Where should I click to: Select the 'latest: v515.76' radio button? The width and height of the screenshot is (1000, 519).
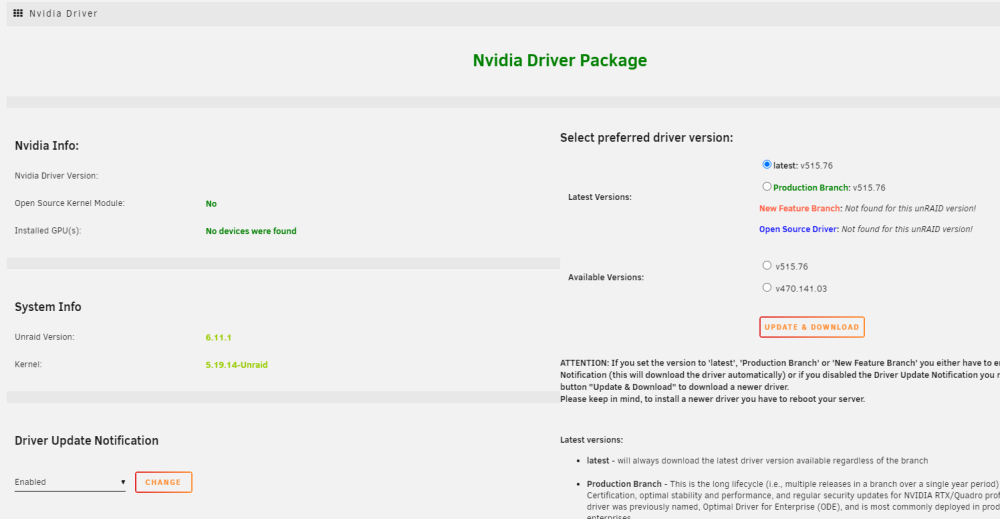coord(767,164)
